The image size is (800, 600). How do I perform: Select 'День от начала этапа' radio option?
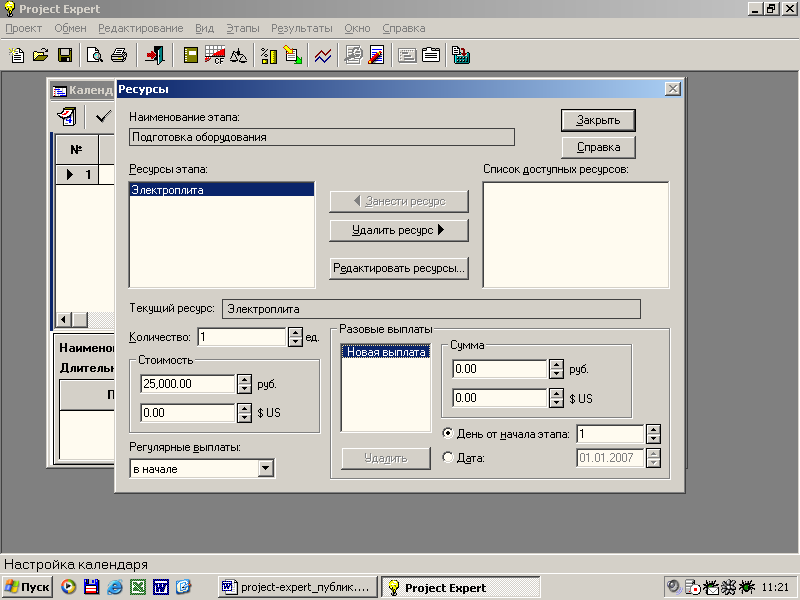[x=448, y=433]
